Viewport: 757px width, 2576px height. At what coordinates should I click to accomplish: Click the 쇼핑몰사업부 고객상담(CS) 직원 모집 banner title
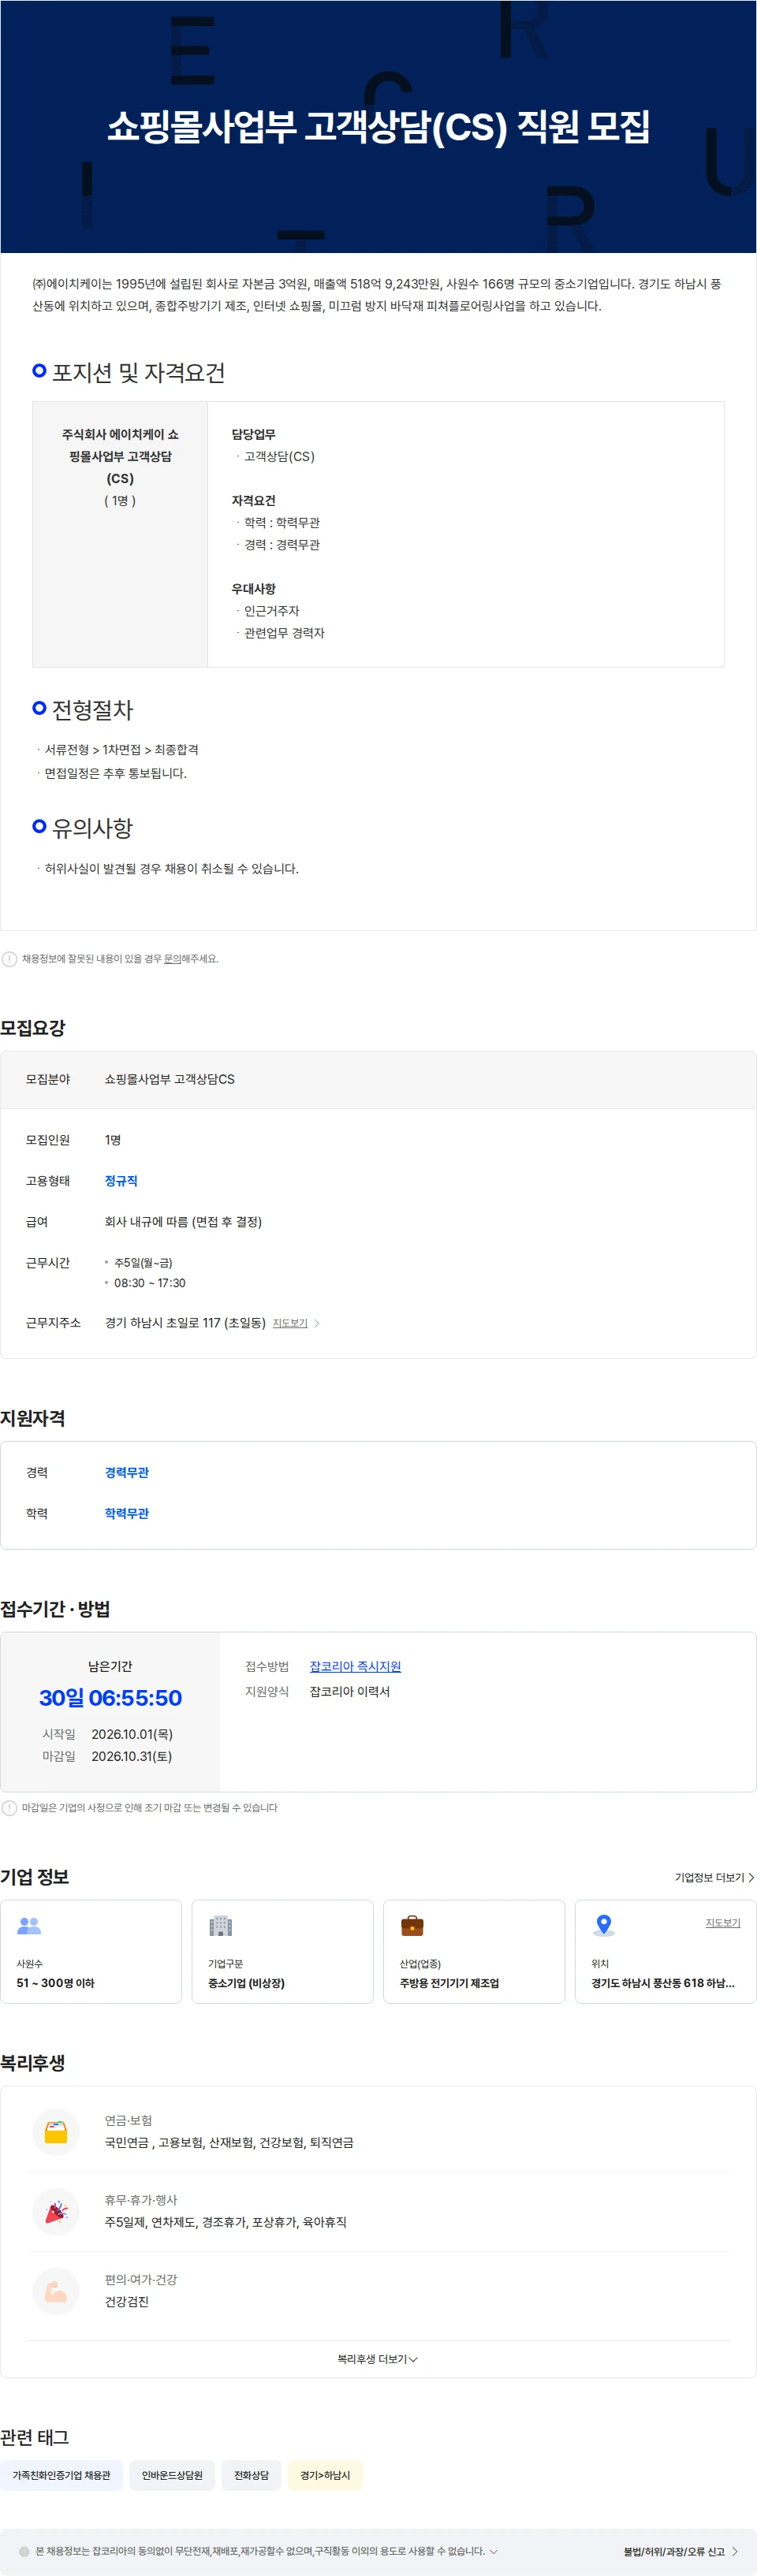pos(379,127)
